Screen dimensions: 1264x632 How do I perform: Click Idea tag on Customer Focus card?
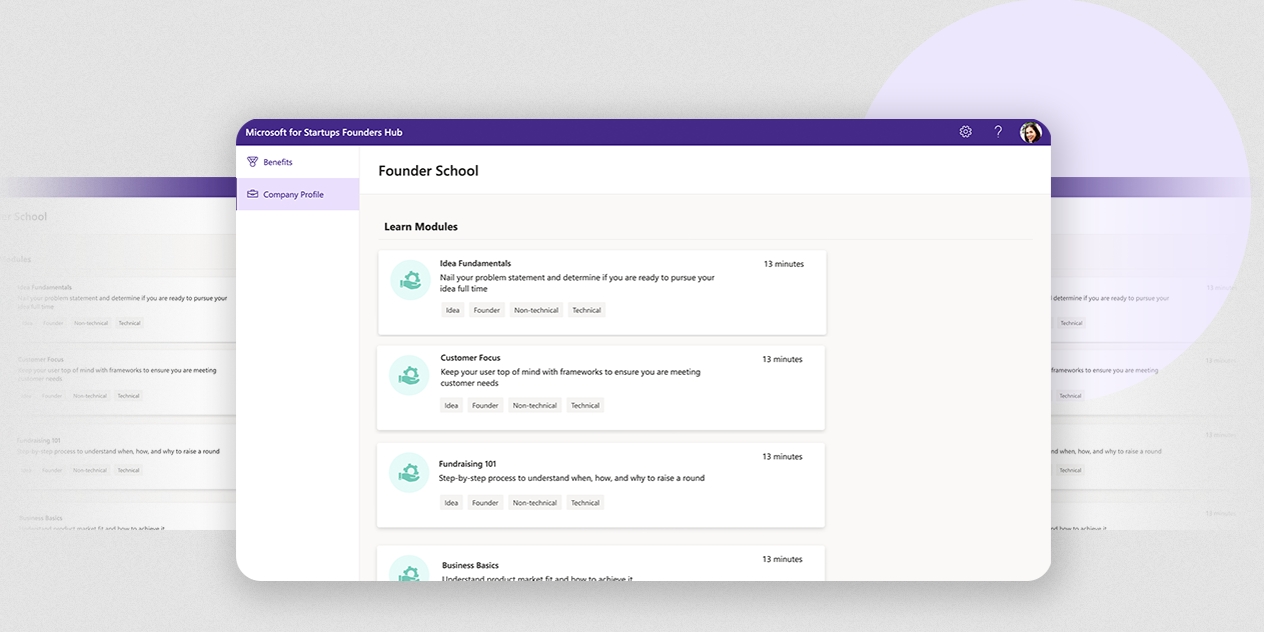pyautogui.click(x=452, y=405)
